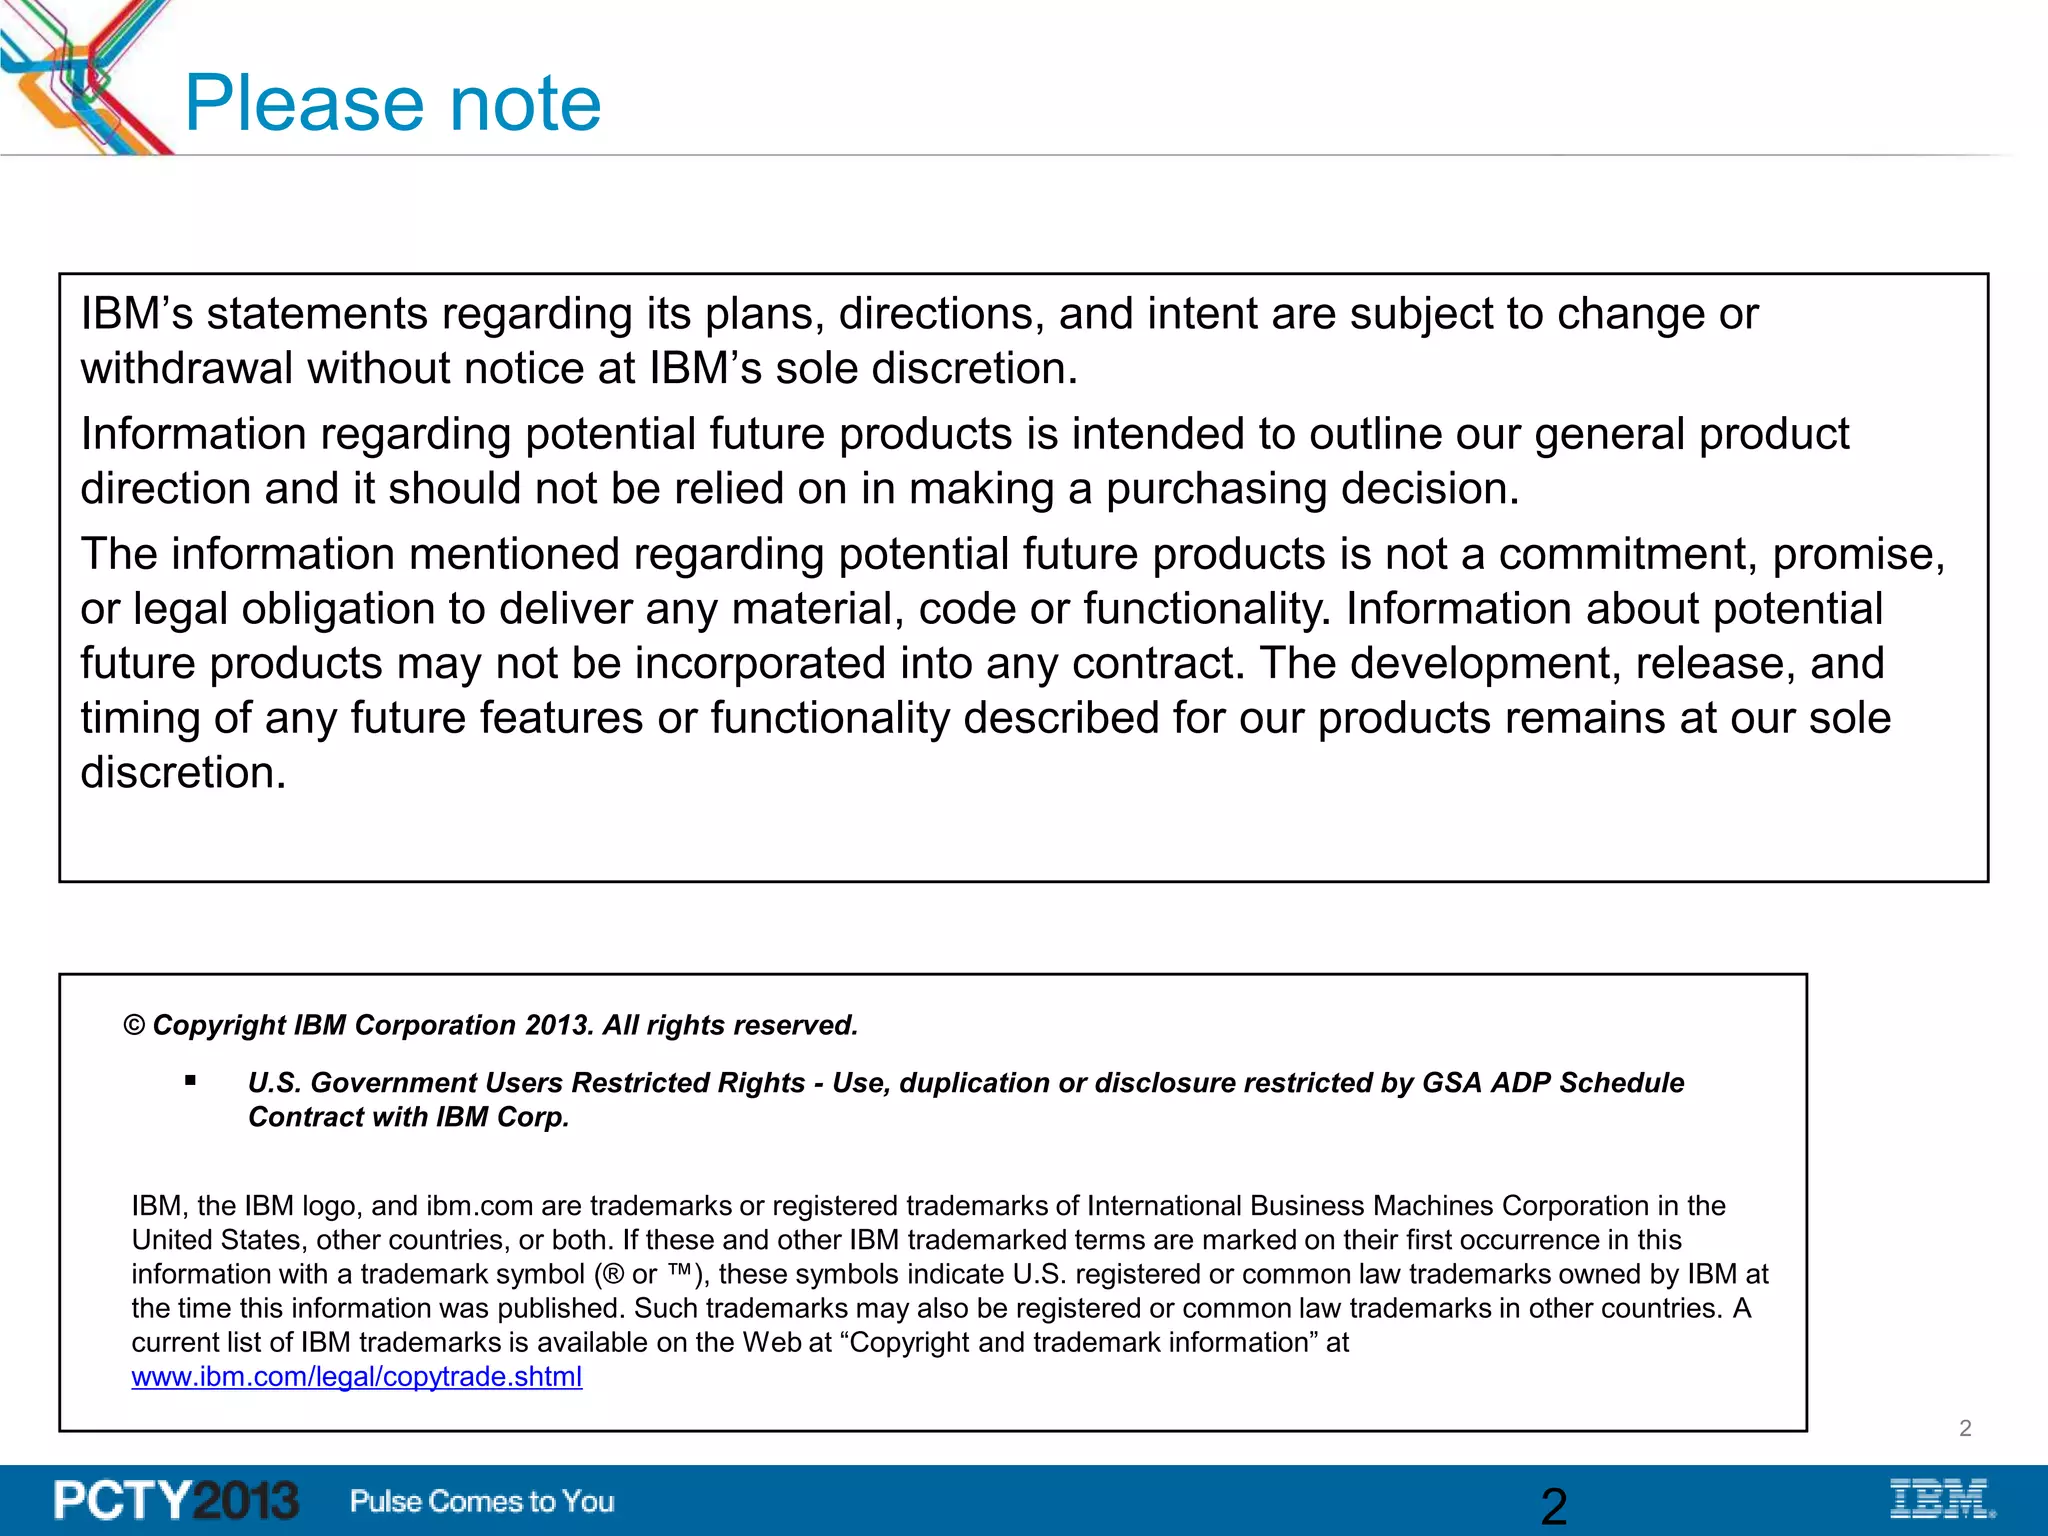The image size is (2048, 1536).
Task: Click the large slide number 2 in footer
Action: [1554, 1507]
